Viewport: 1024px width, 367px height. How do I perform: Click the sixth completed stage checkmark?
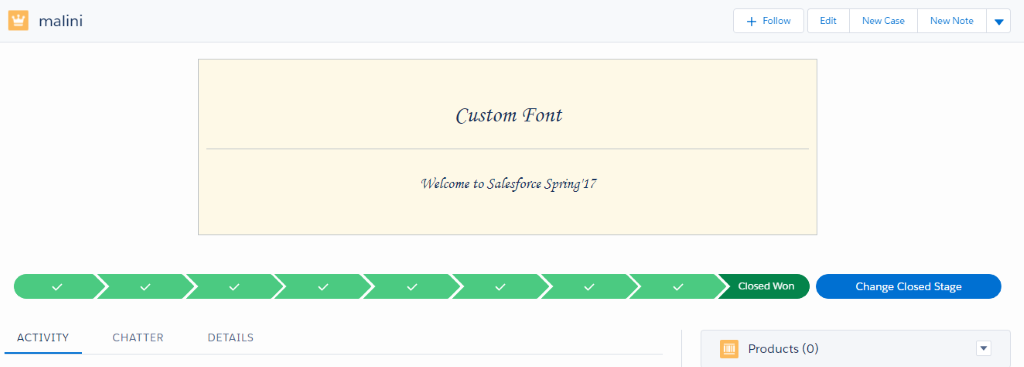501,287
